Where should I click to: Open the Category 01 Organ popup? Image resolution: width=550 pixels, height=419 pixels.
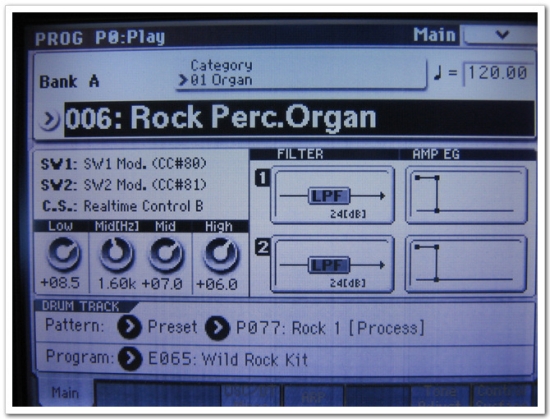(301, 74)
